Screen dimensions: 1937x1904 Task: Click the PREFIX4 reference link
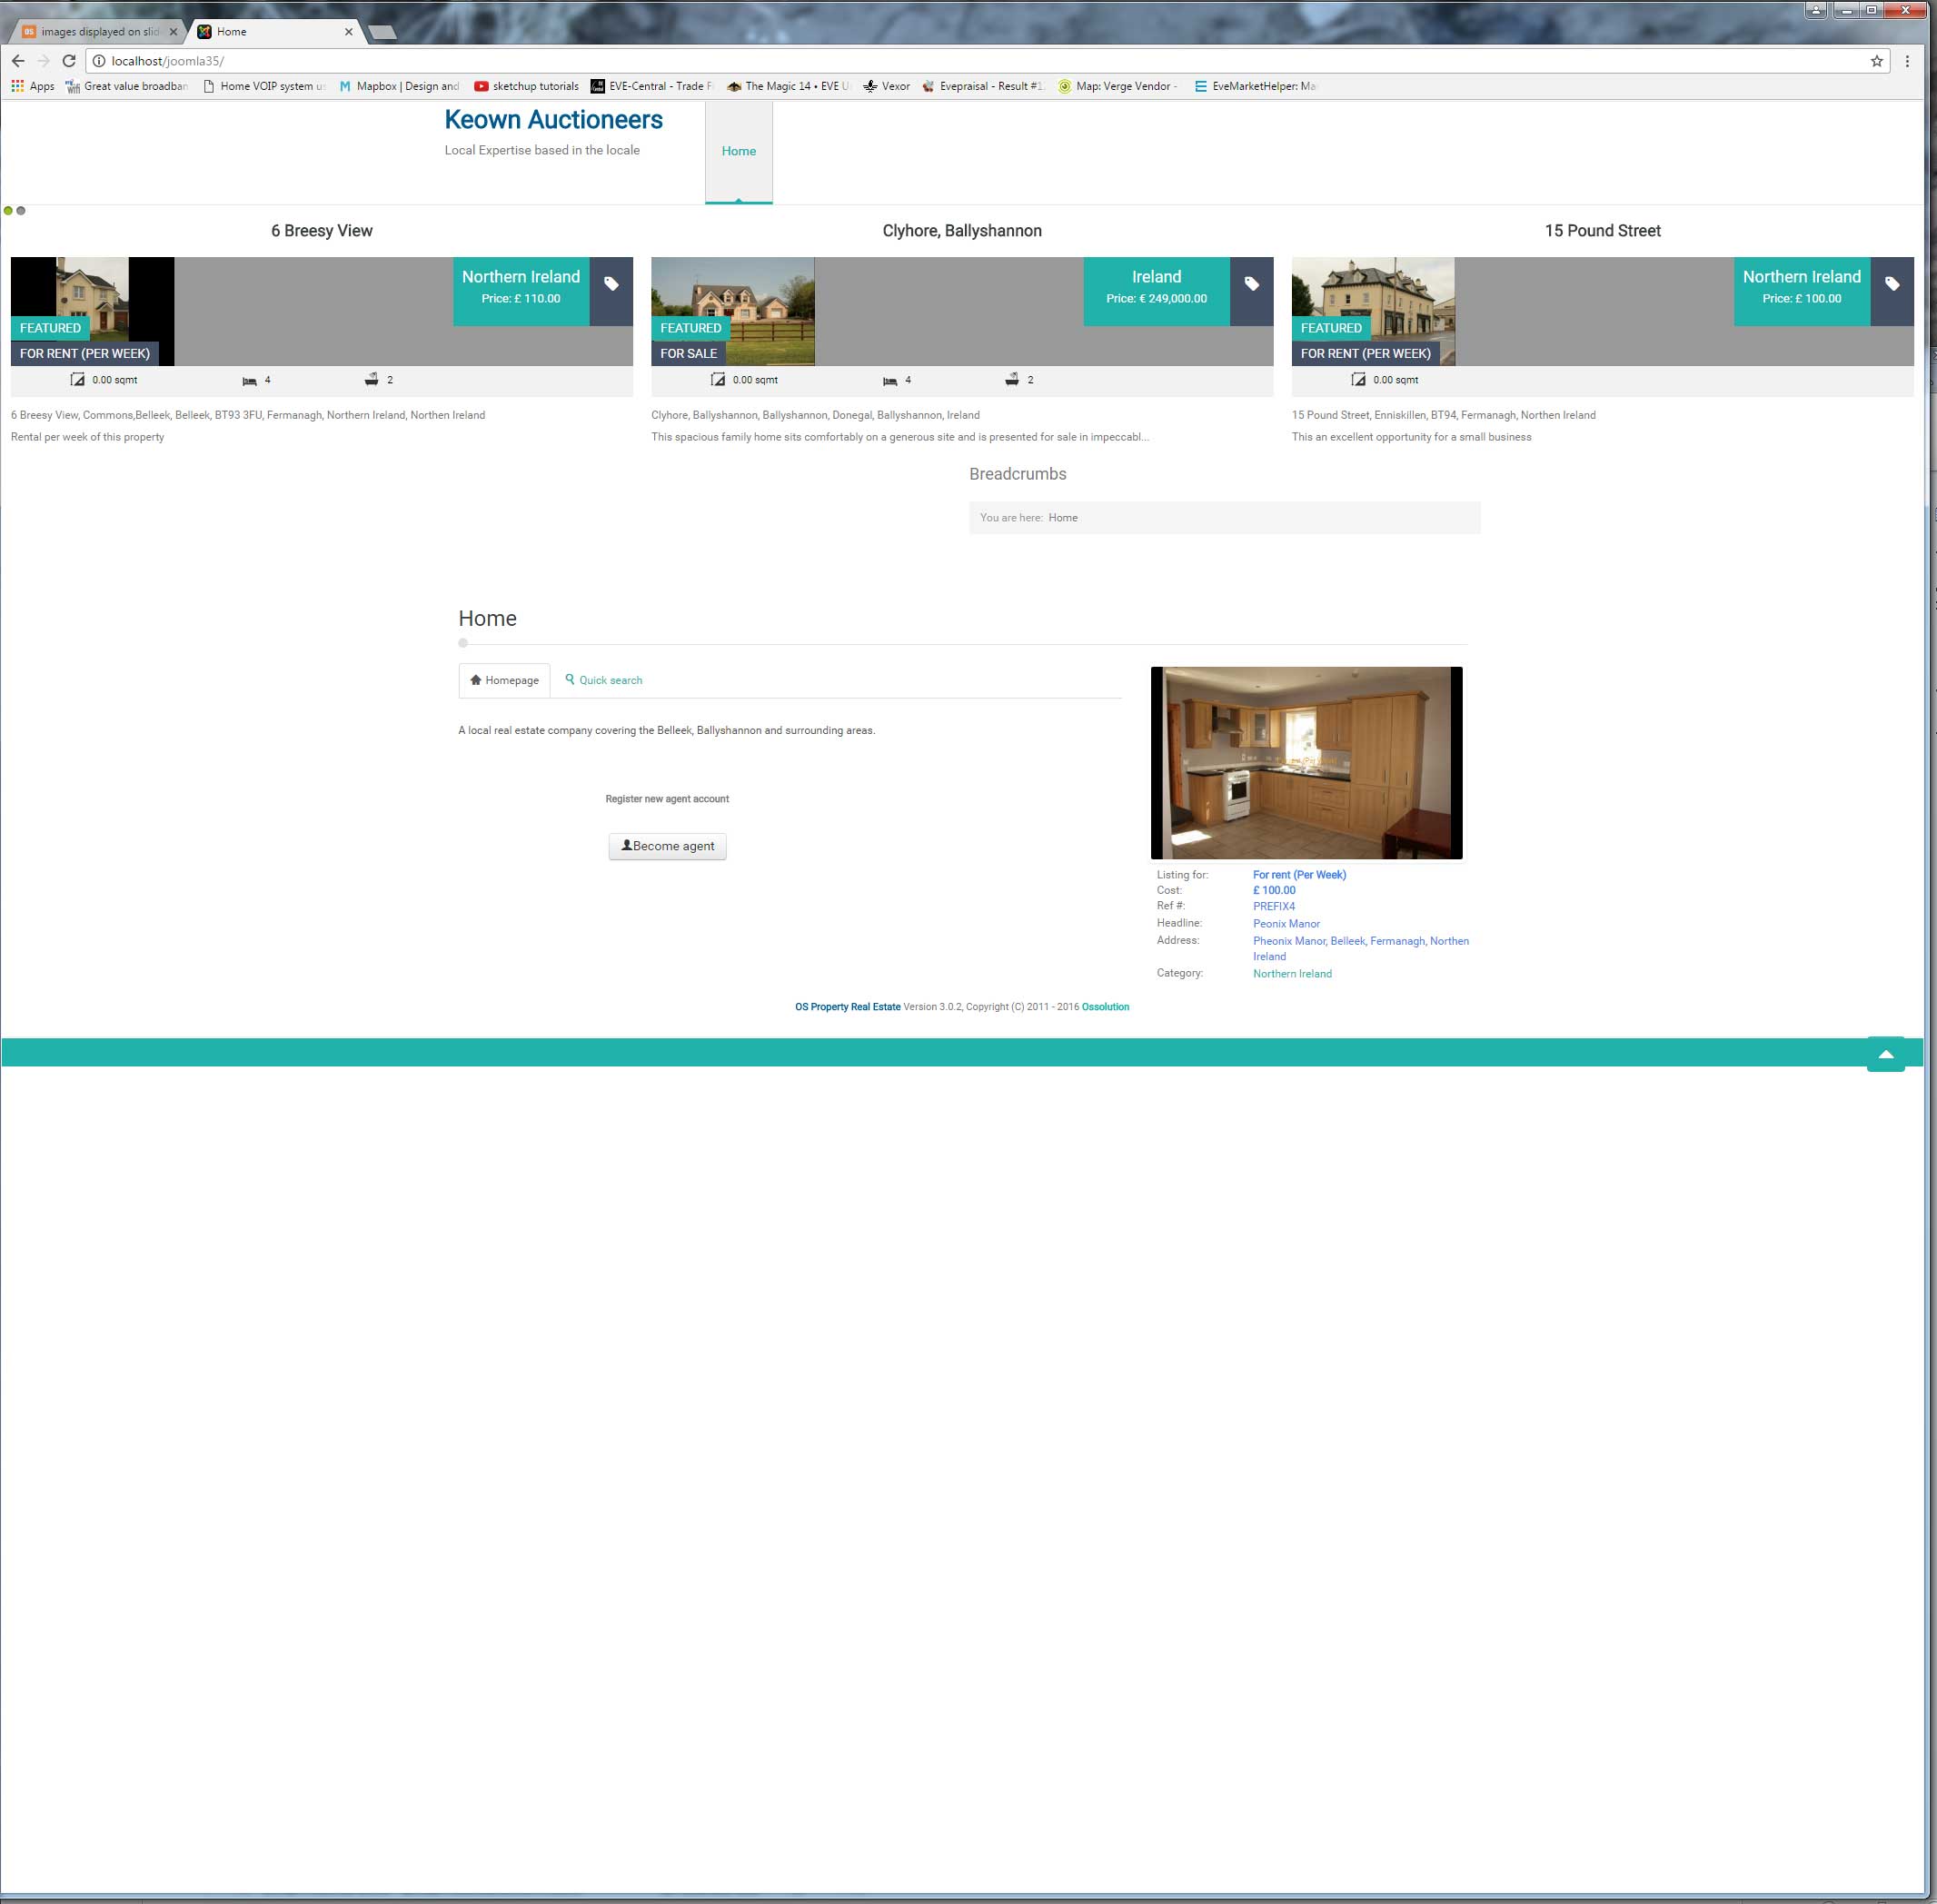[x=1274, y=907]
